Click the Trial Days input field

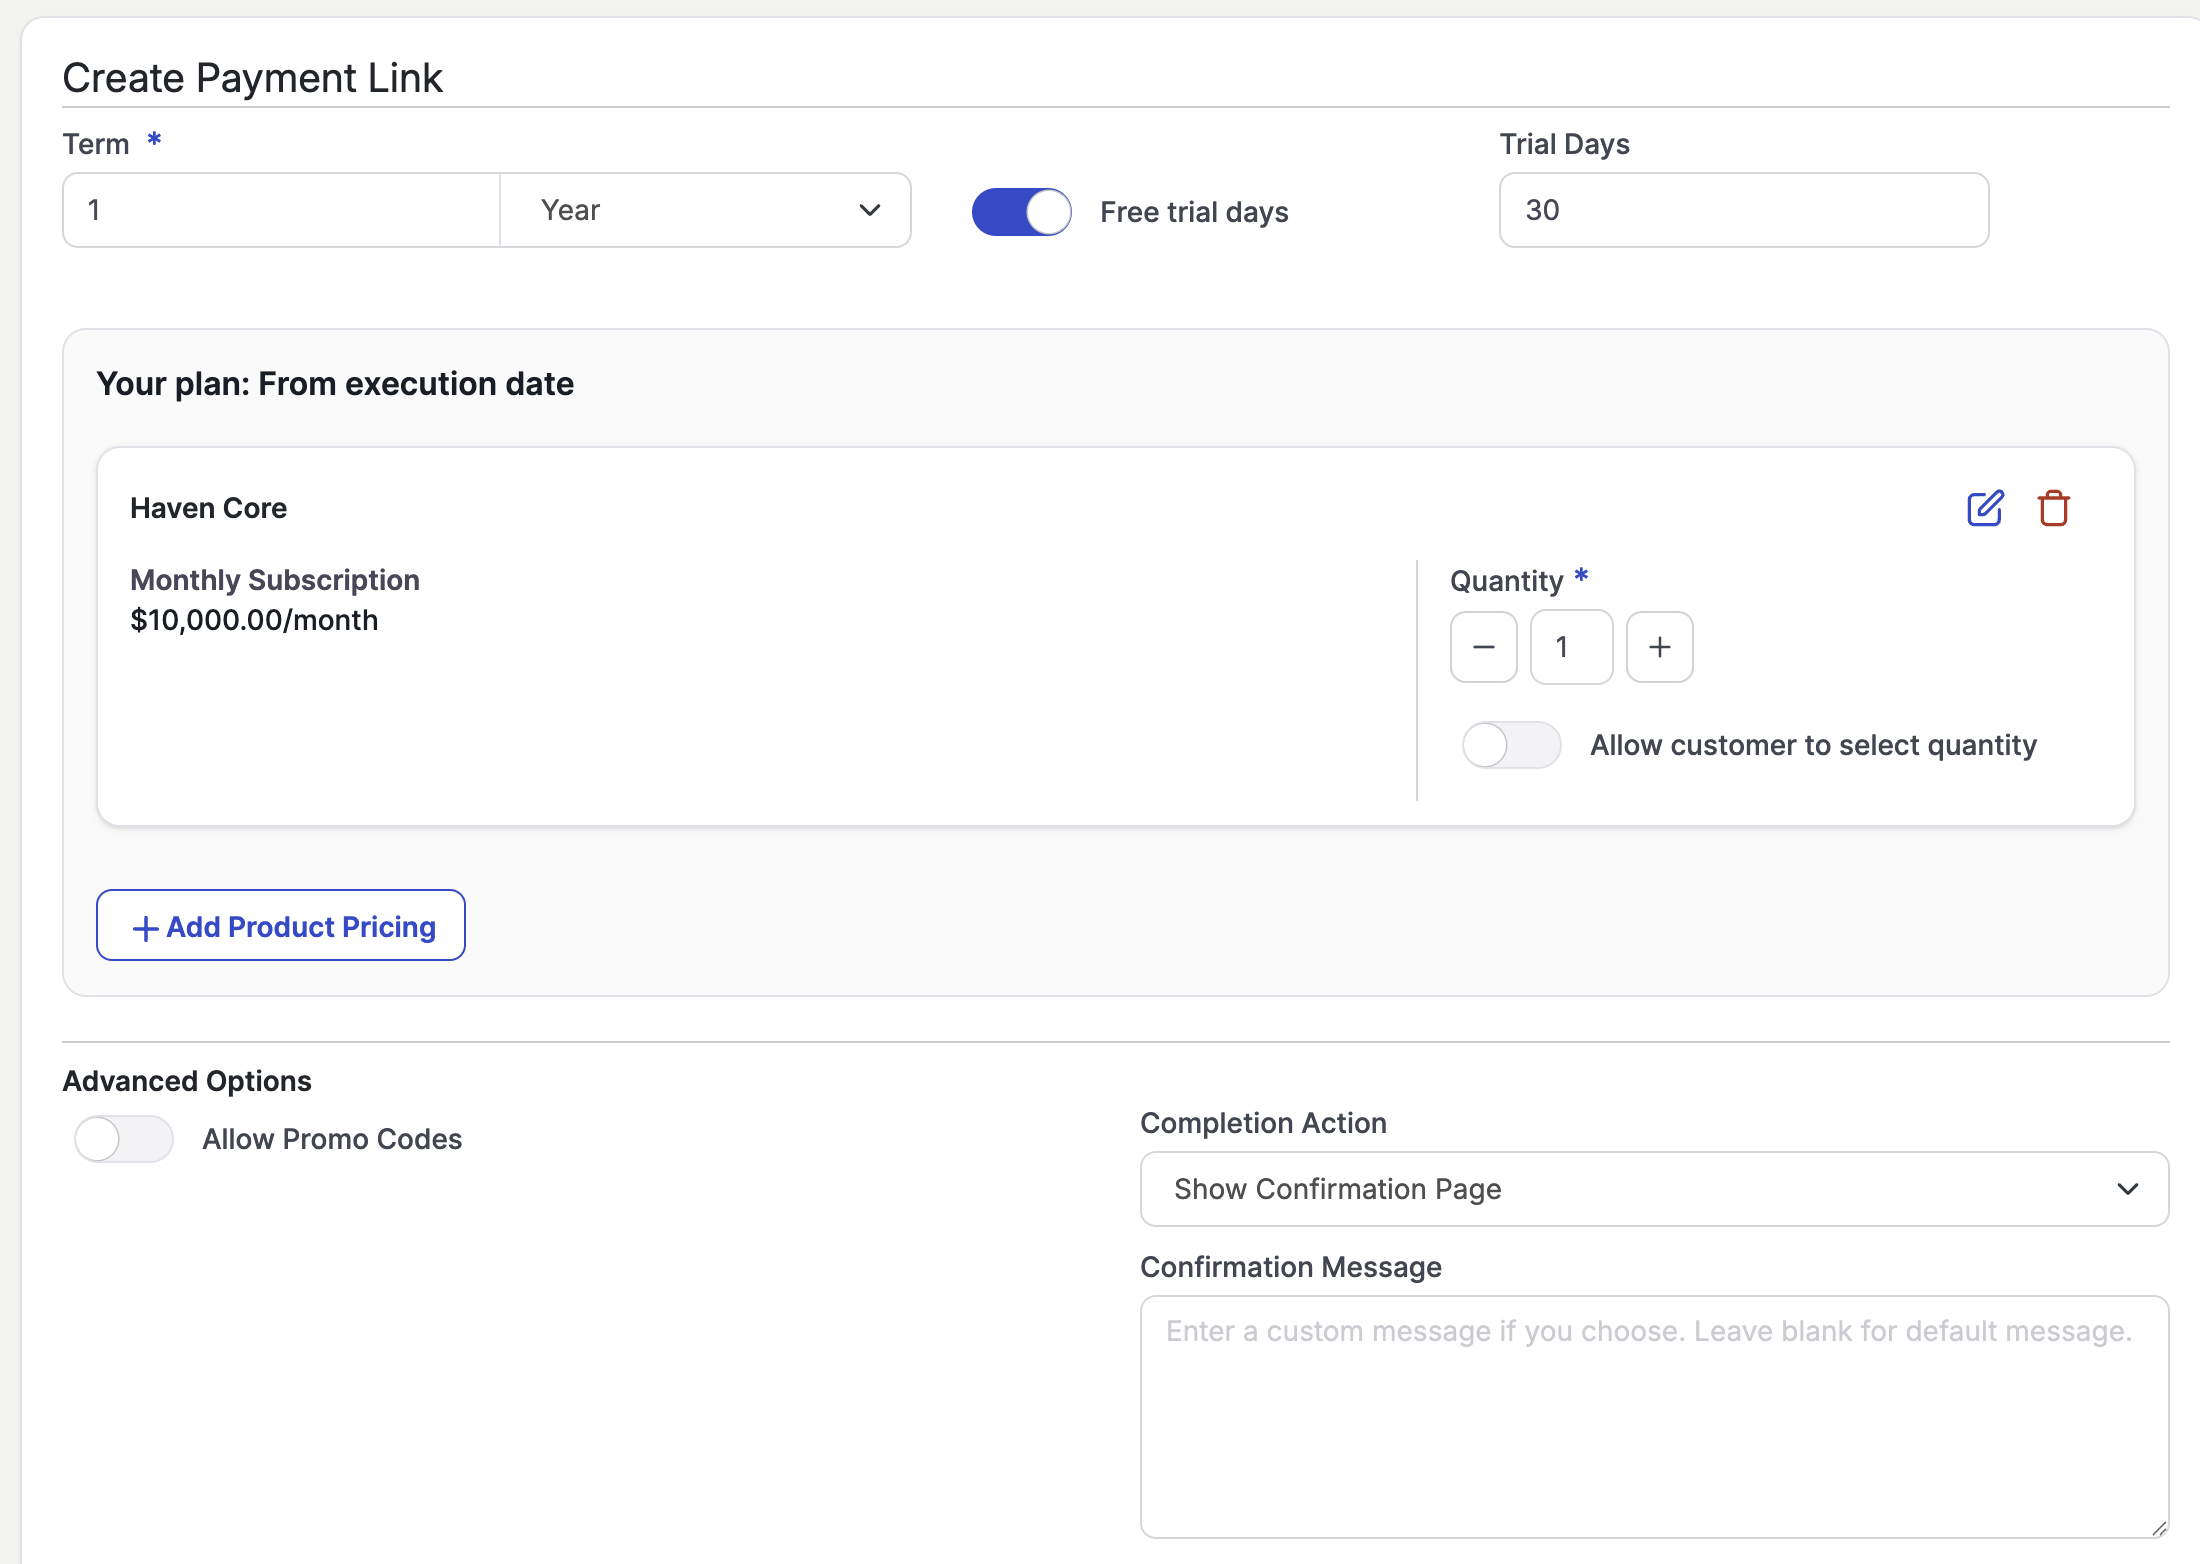1743,210
